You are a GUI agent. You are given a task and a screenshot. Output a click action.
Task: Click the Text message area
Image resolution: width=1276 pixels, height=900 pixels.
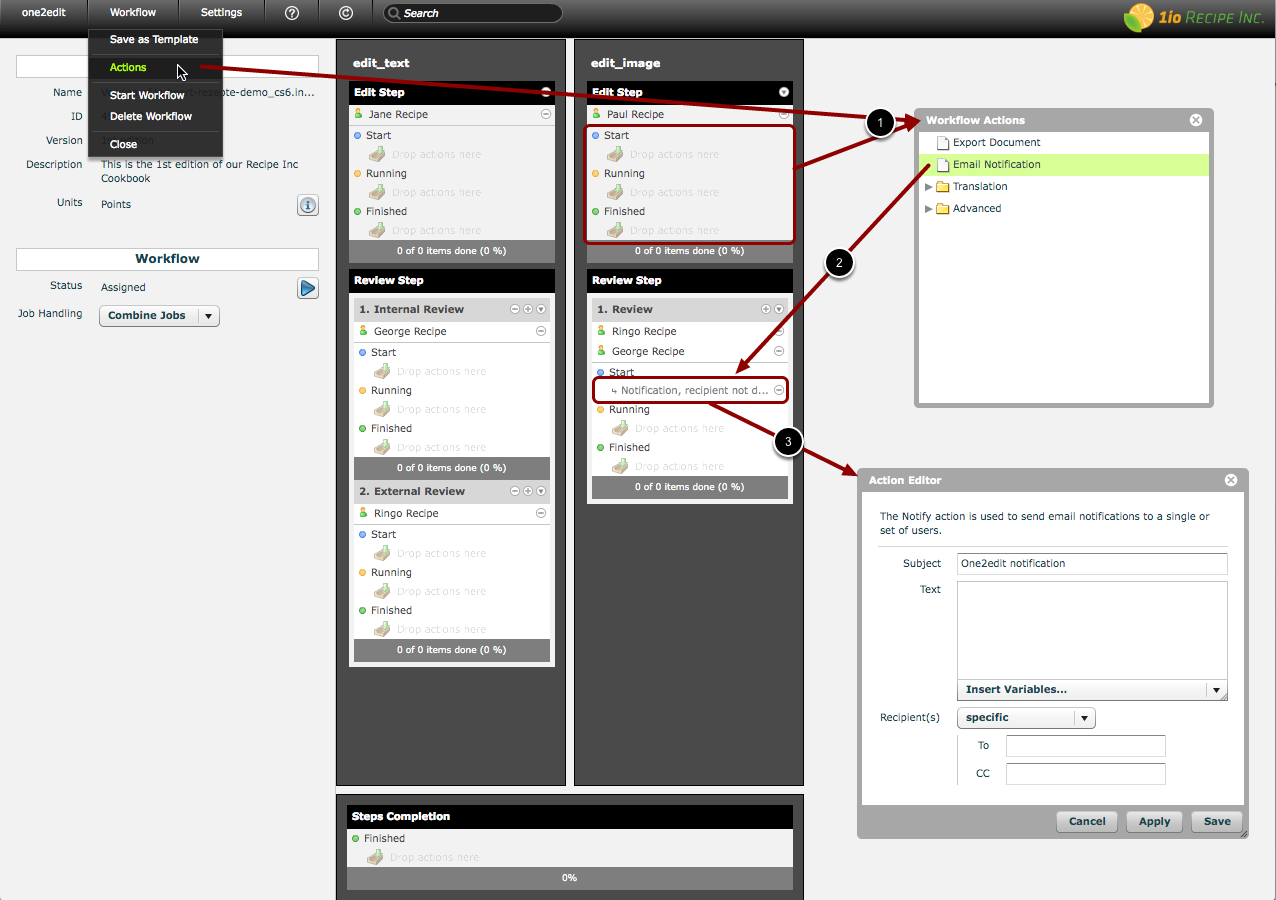[1092, 631]
